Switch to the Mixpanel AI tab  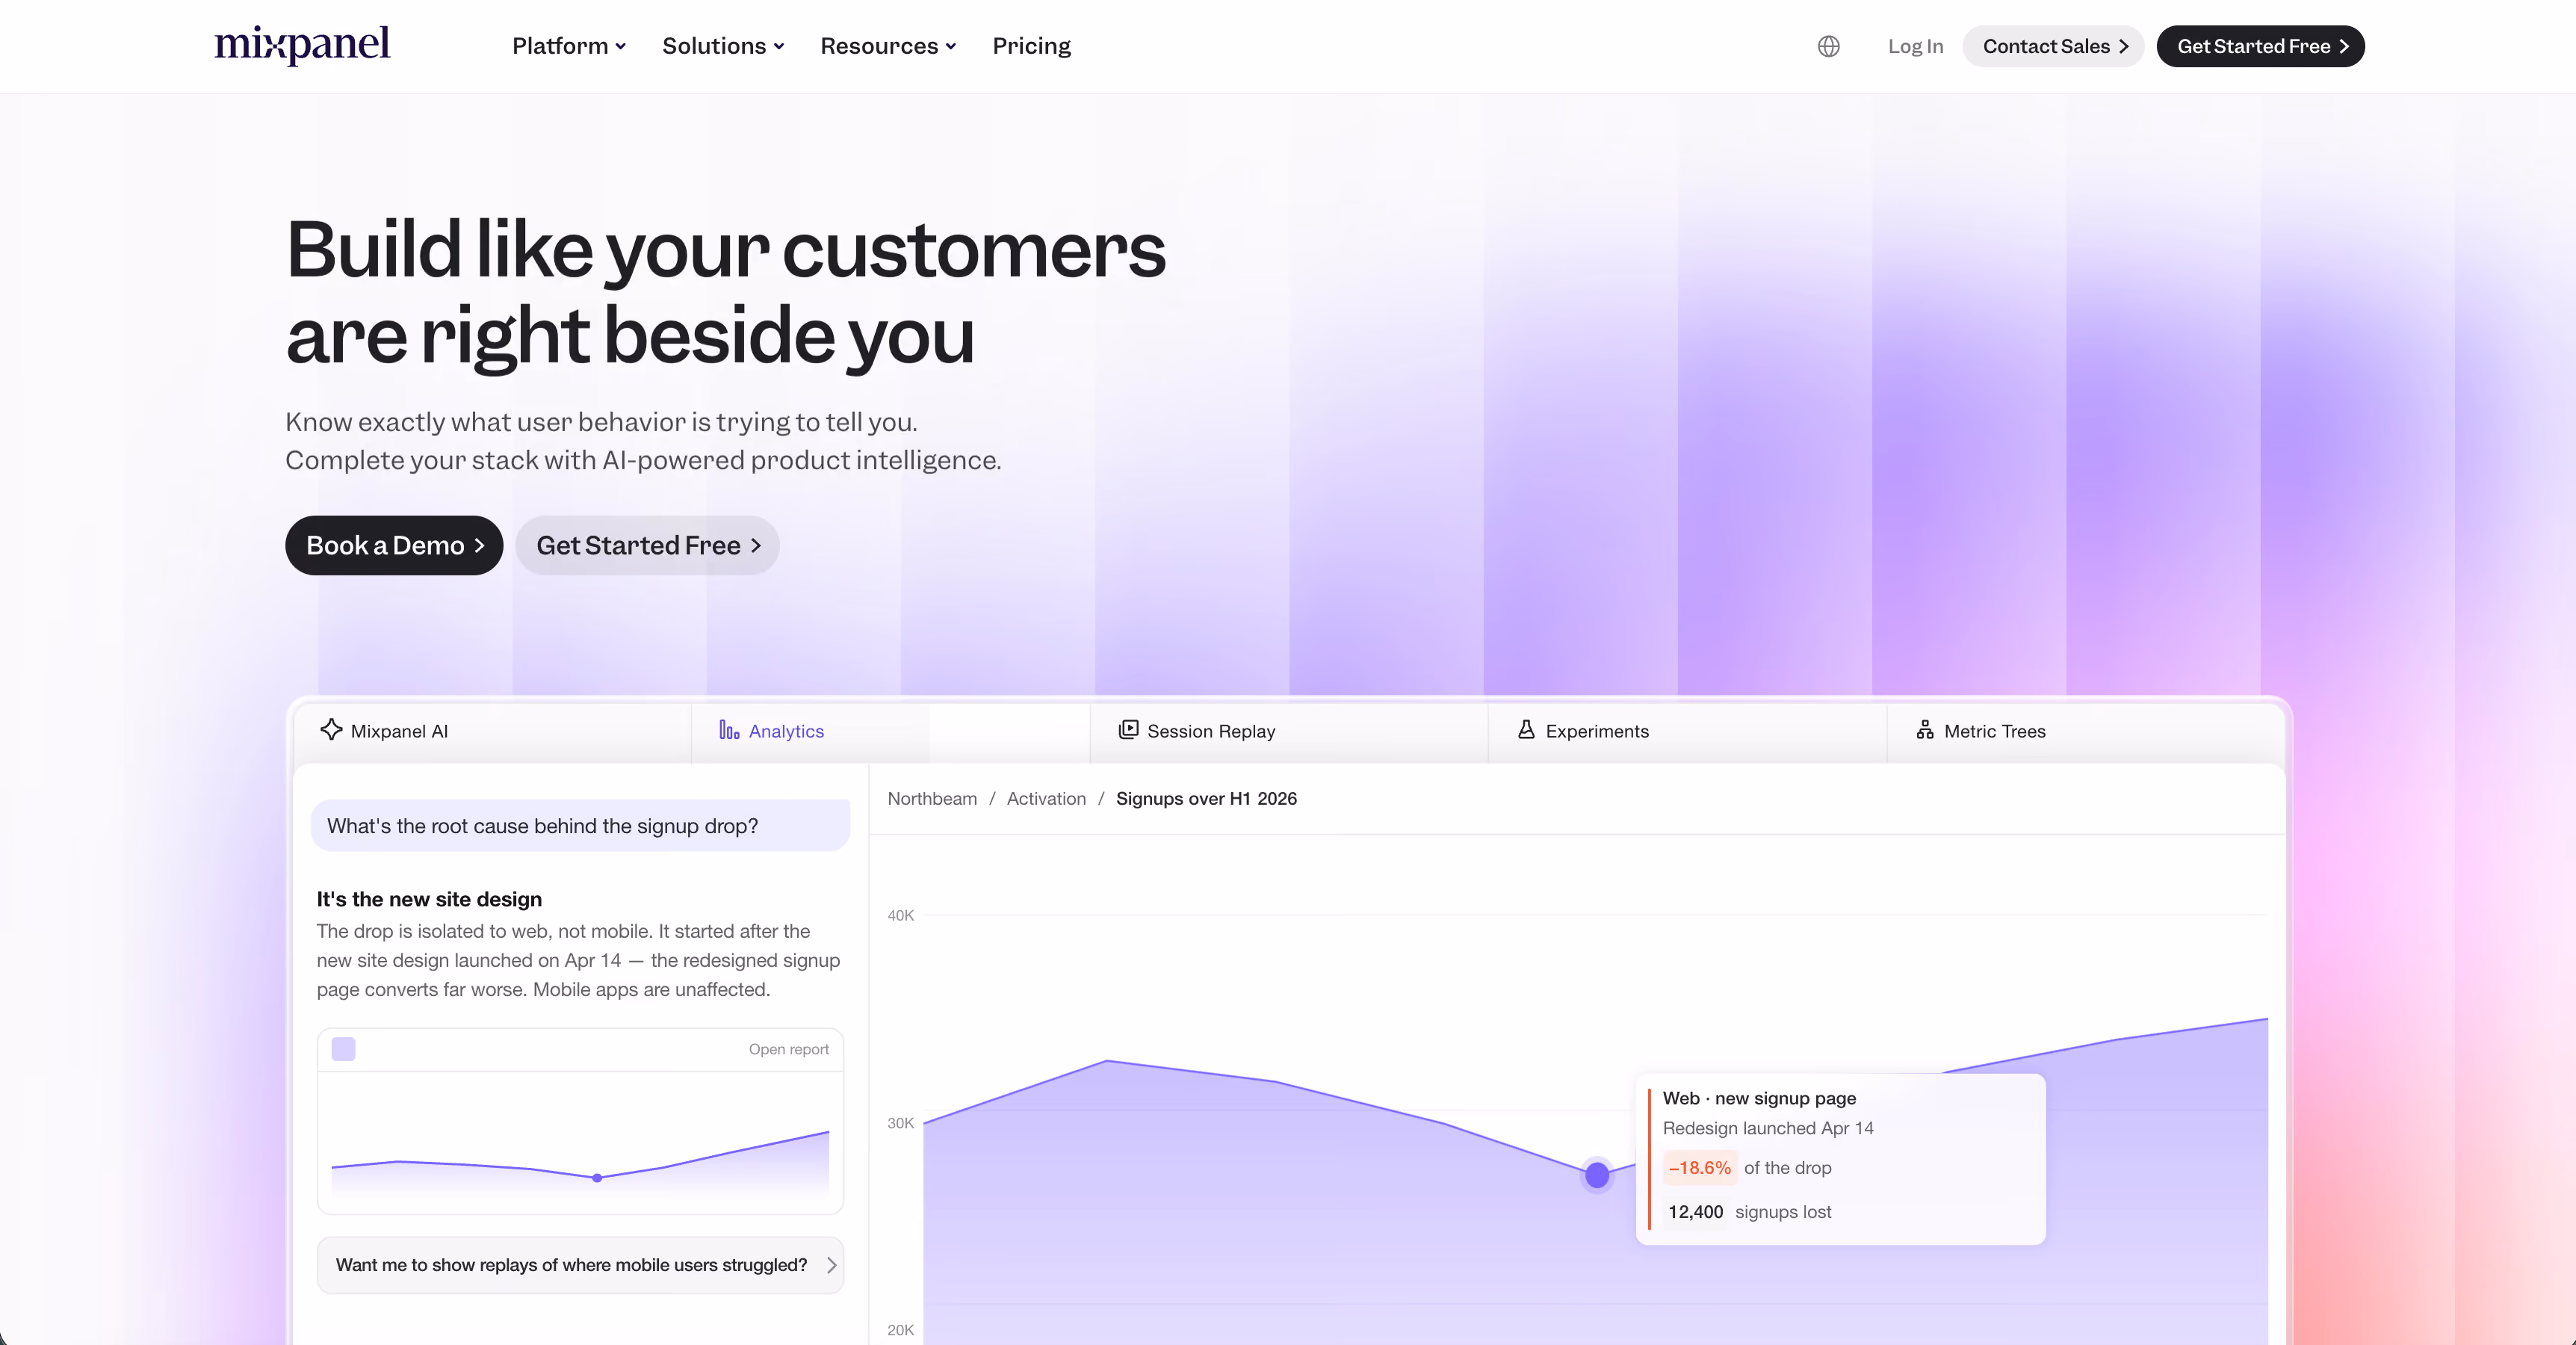pos(492,731)
